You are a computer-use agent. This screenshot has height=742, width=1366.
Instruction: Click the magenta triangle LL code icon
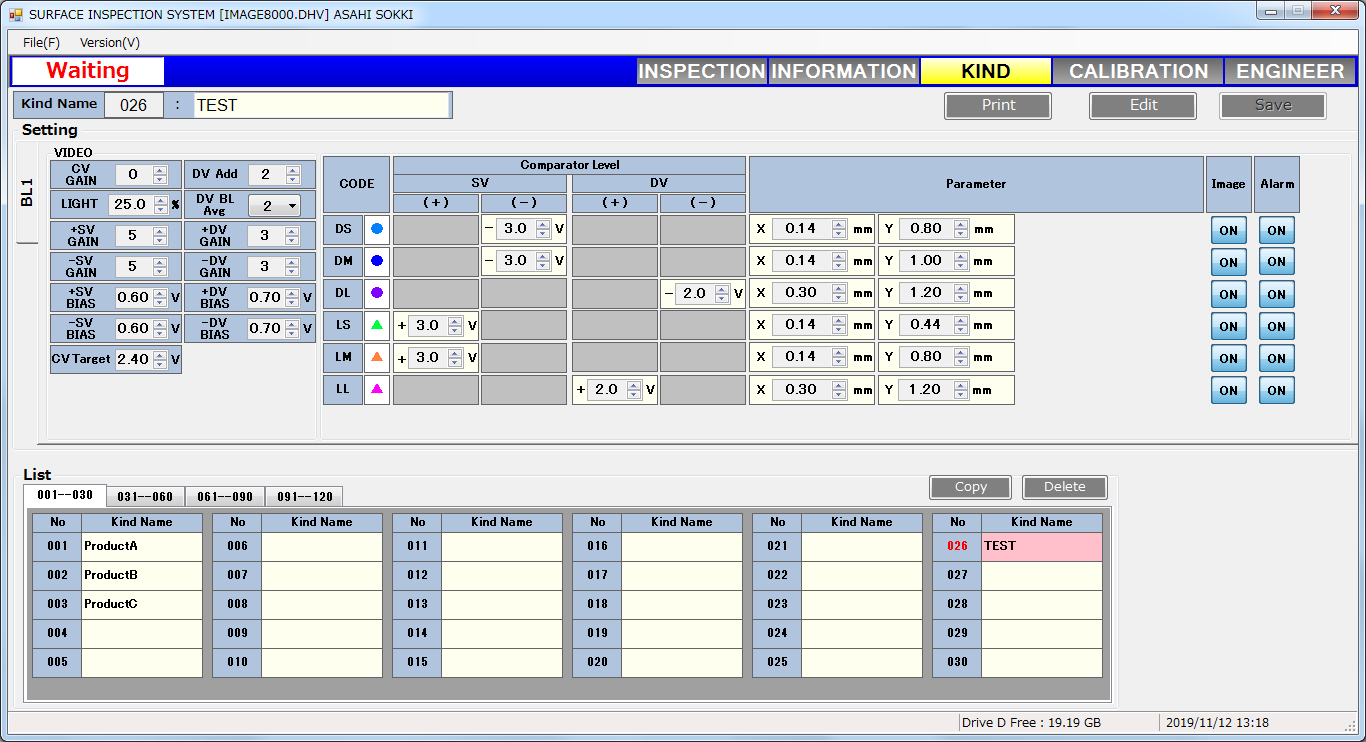pos(376,389)
